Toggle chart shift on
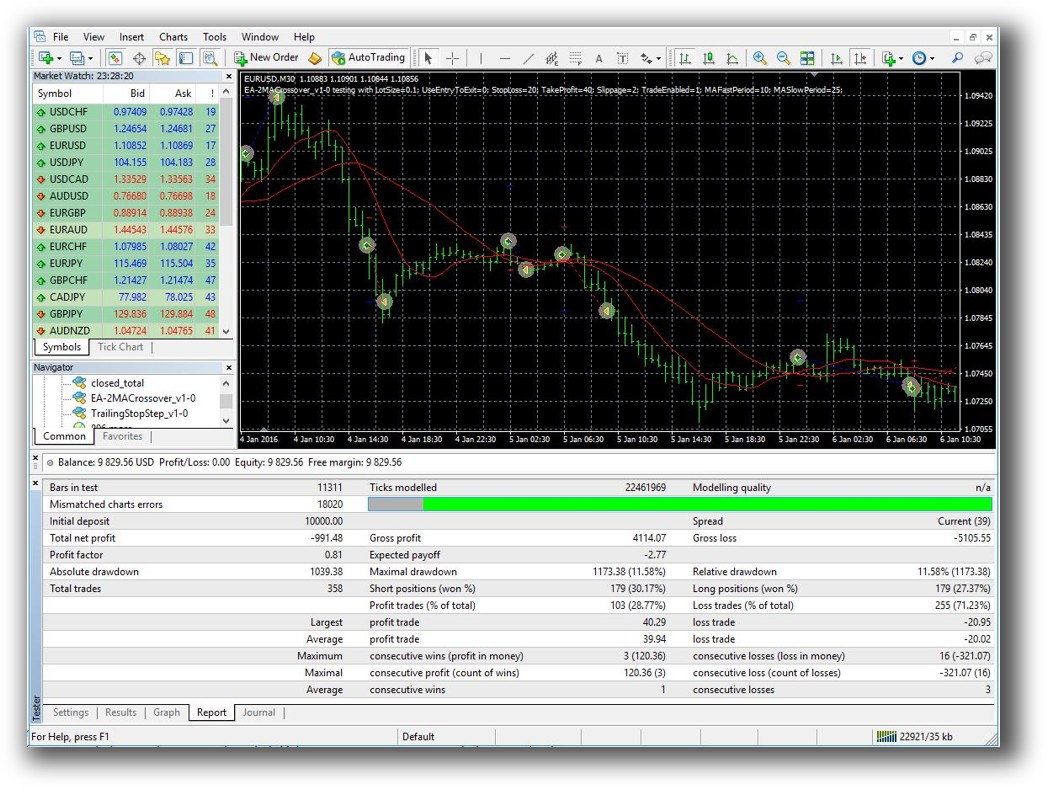The height and width of the screenshot is (789, 1047). point(857,57)
